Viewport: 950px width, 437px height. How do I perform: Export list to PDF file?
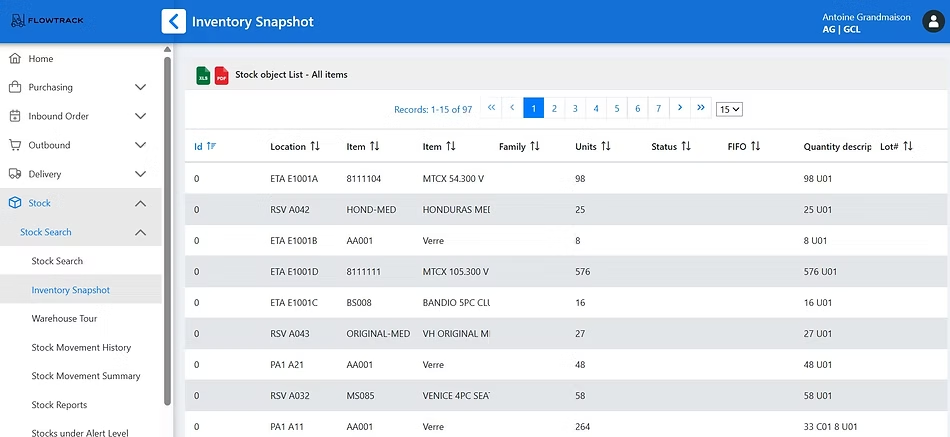point(222,75)
